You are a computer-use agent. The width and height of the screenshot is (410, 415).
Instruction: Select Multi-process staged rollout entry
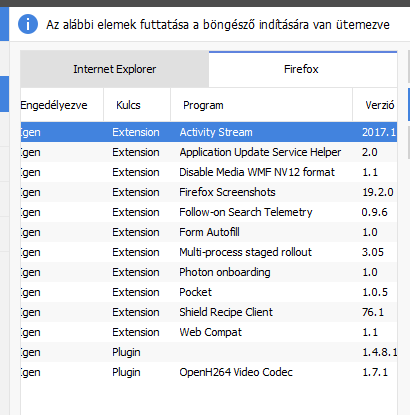coord(209,252)
